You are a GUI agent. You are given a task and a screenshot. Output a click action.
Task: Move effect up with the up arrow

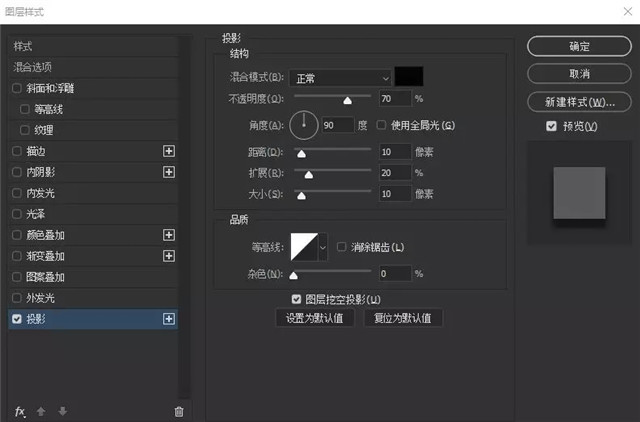[41, 411]
